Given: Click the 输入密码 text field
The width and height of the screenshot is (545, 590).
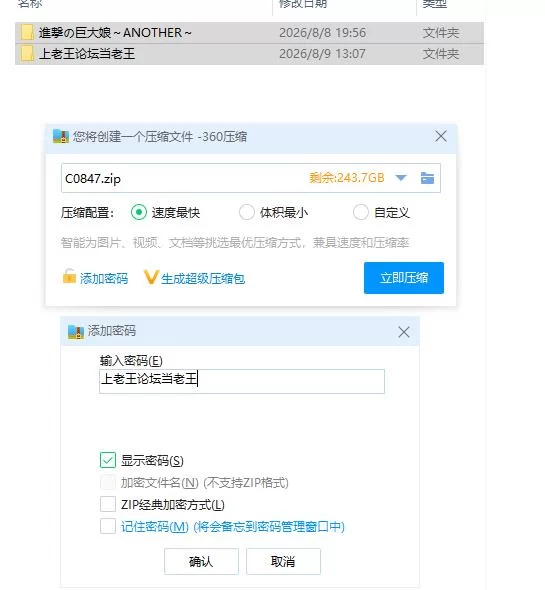Looking at the screenshot, I should 242,381.
